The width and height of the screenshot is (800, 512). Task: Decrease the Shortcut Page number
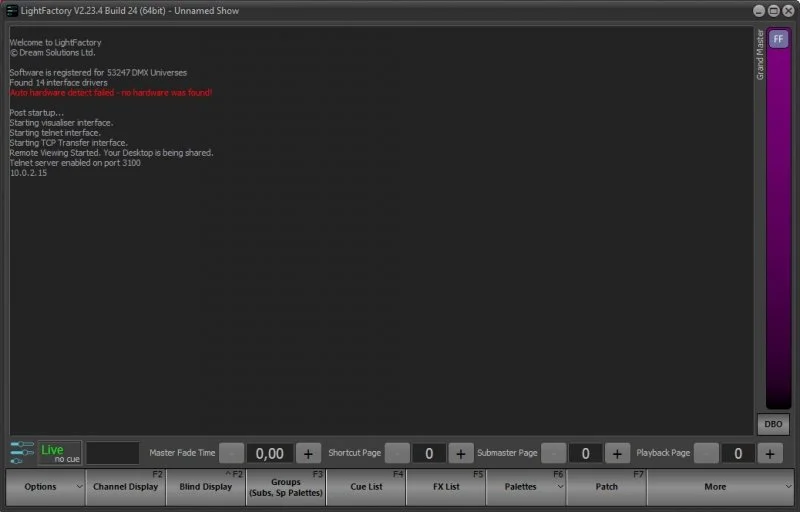tap(397, 453)
